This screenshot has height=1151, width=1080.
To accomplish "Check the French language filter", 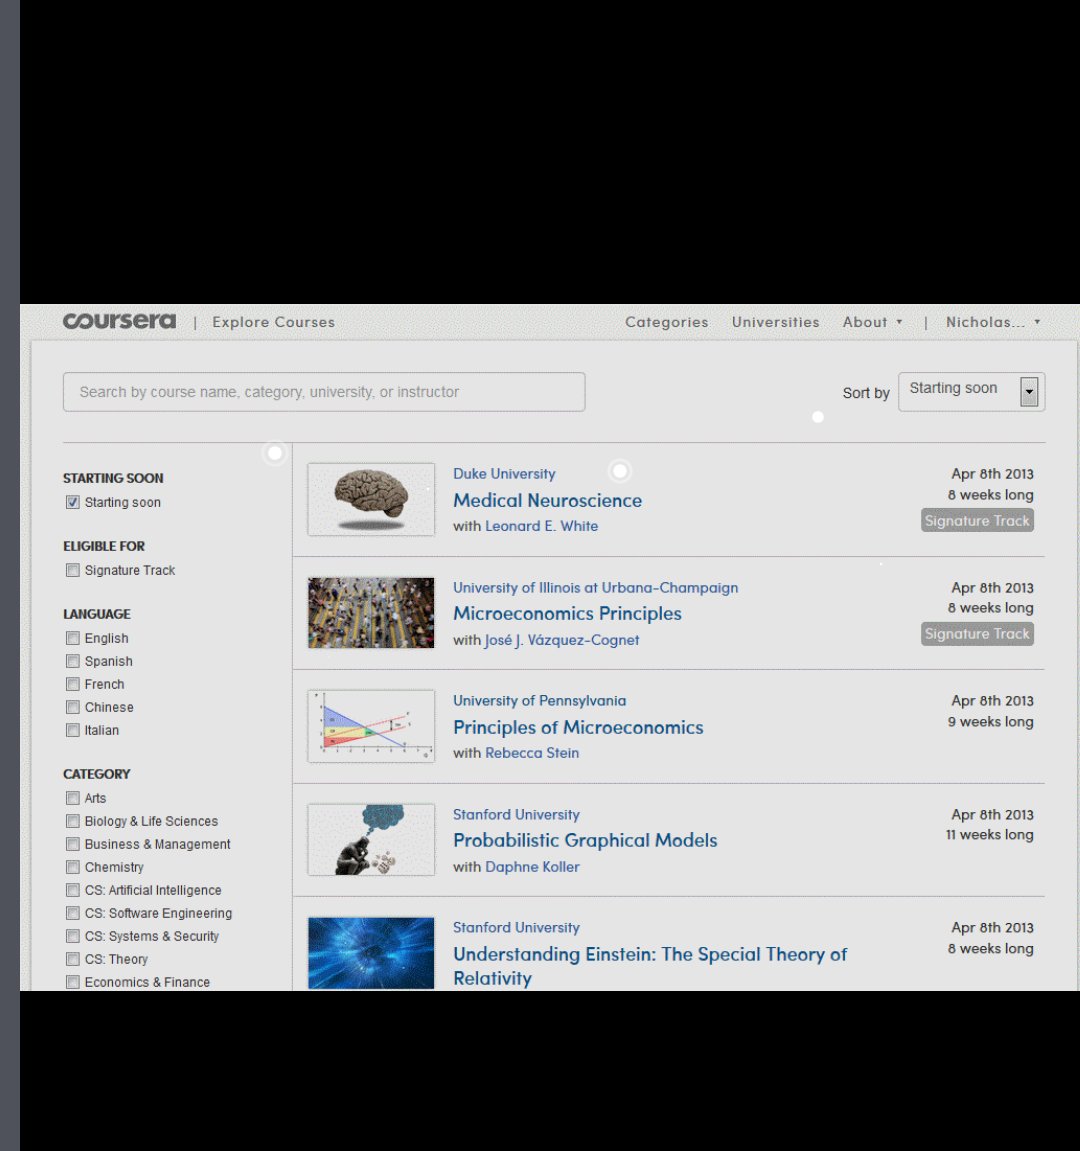I will click(x=73, y=684).
